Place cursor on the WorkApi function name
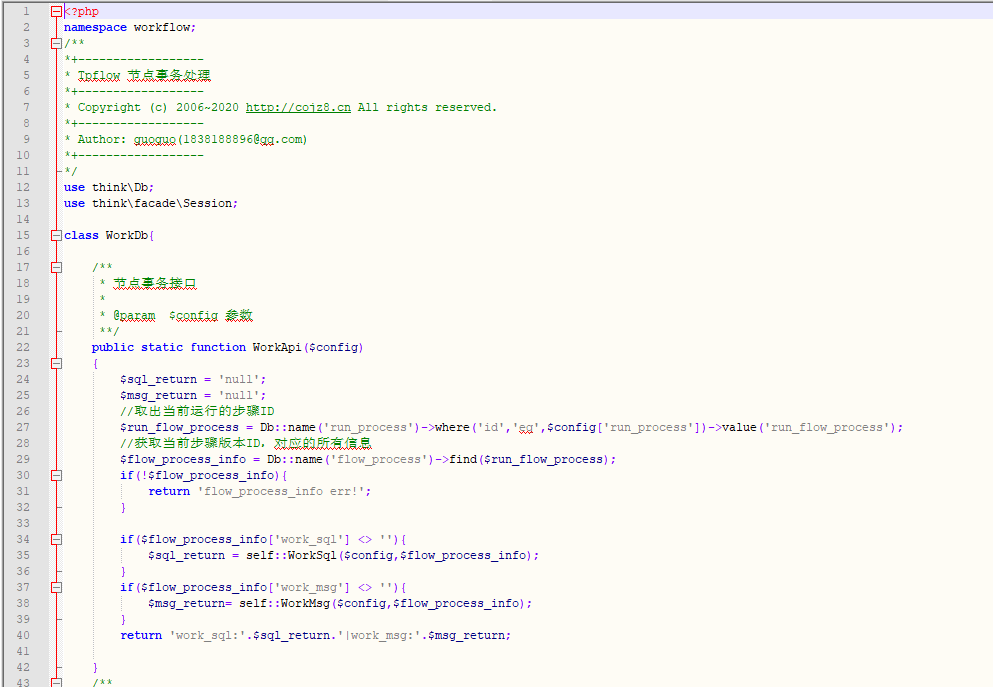The height and width of the screenshot is (687, 993). pos(278,348)
